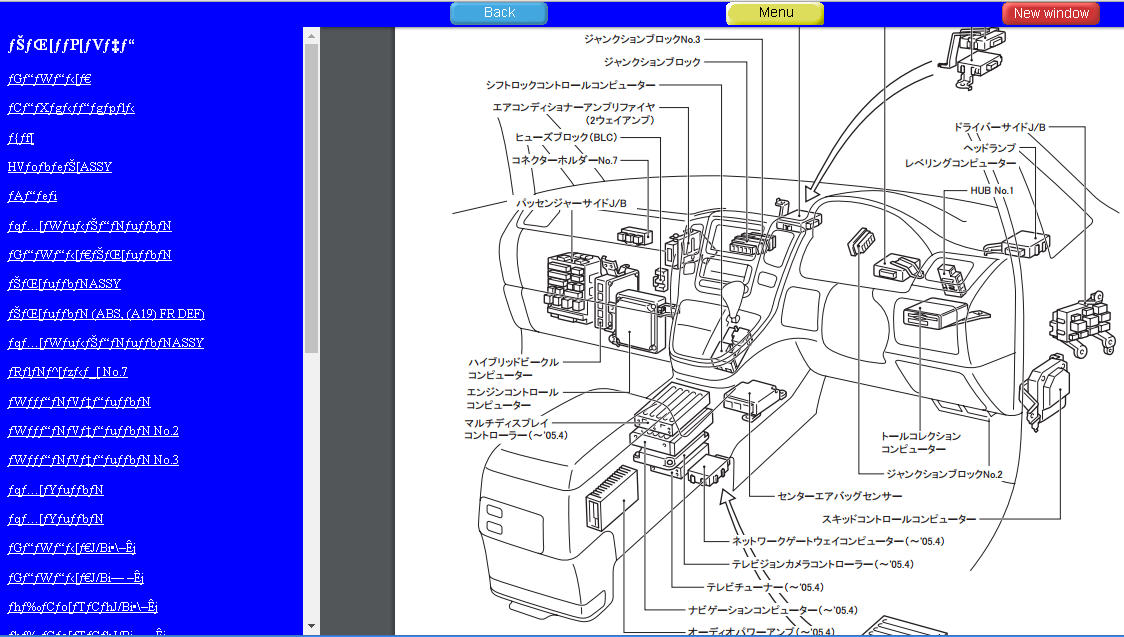Open the sidebar link "fŠfŒ[fuffbfNASSY"

click(64, 284)
